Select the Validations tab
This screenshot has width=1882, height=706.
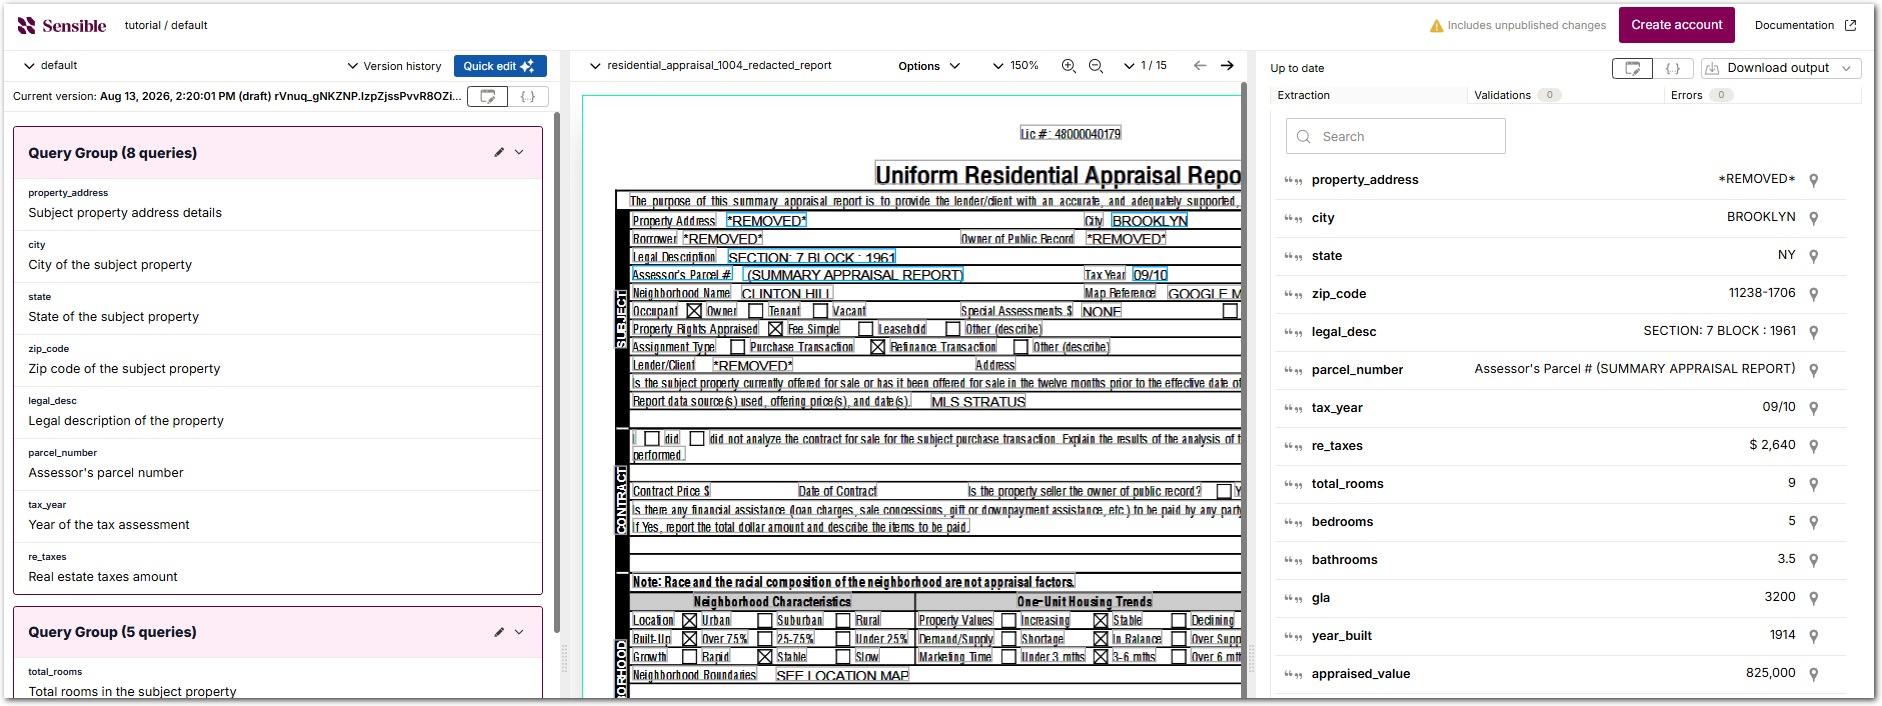[x=1502, y=95]
